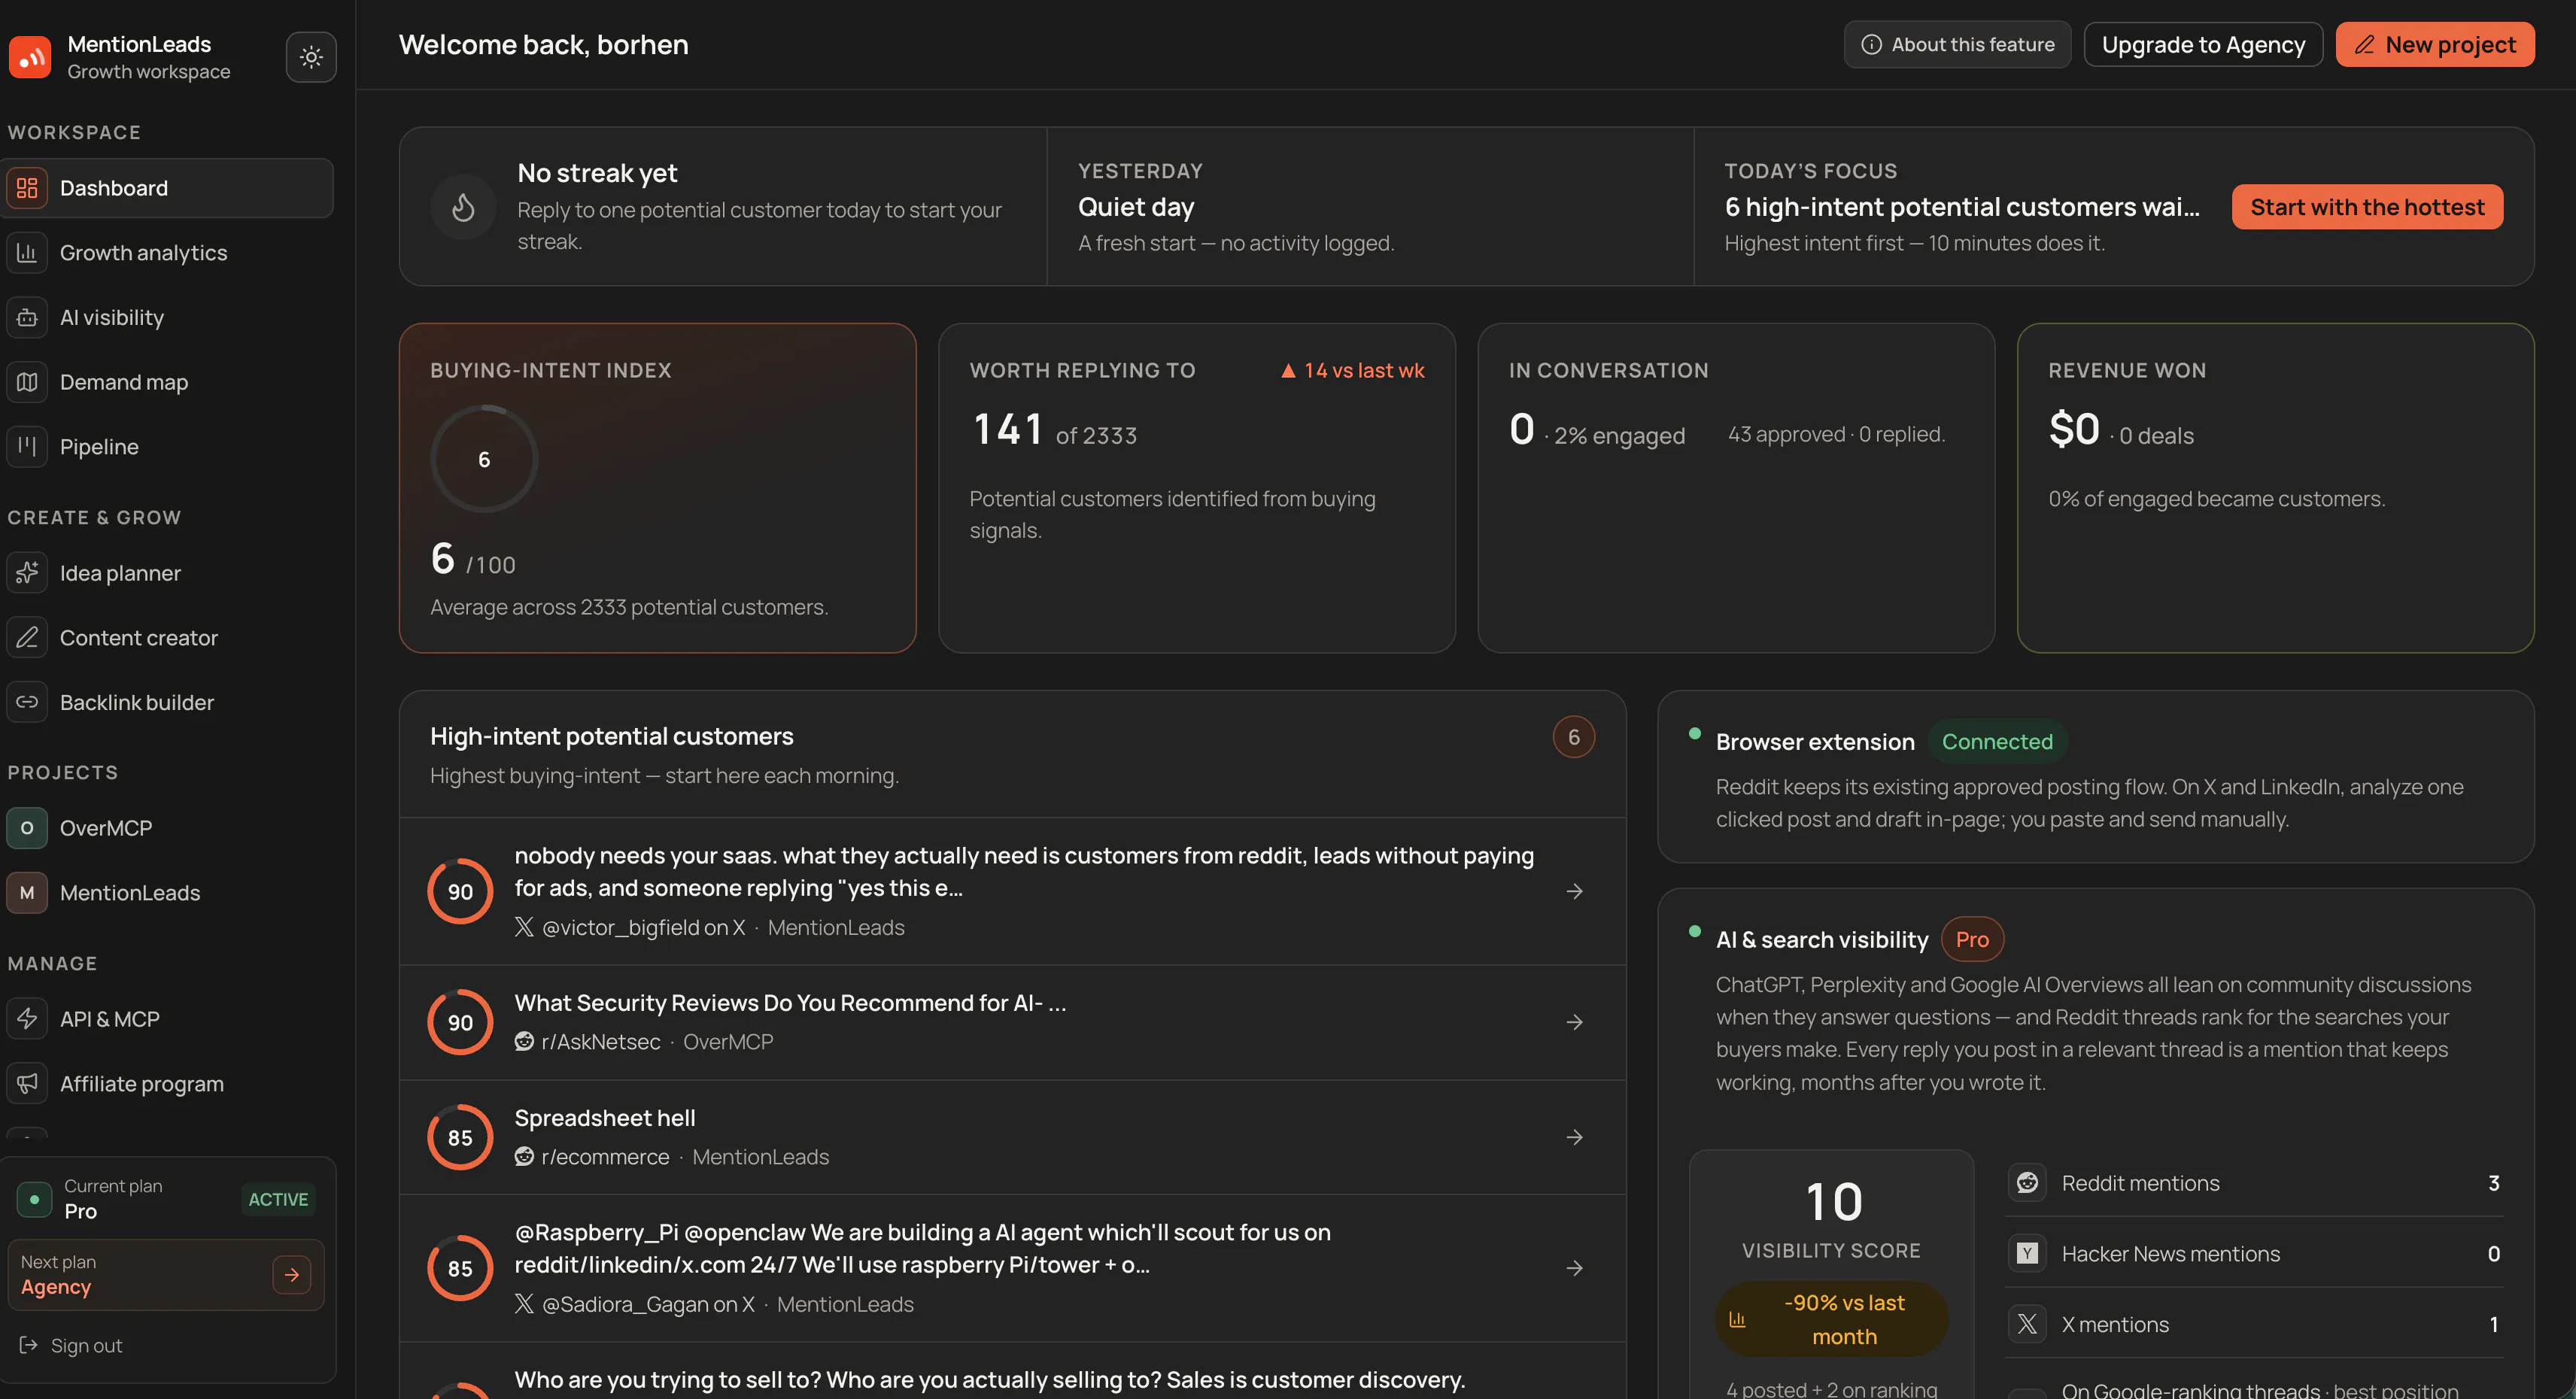Click the Connected status badge
This screenshot has height=1399, width=2576.
pyautogui.click(x=1997, y=741)
